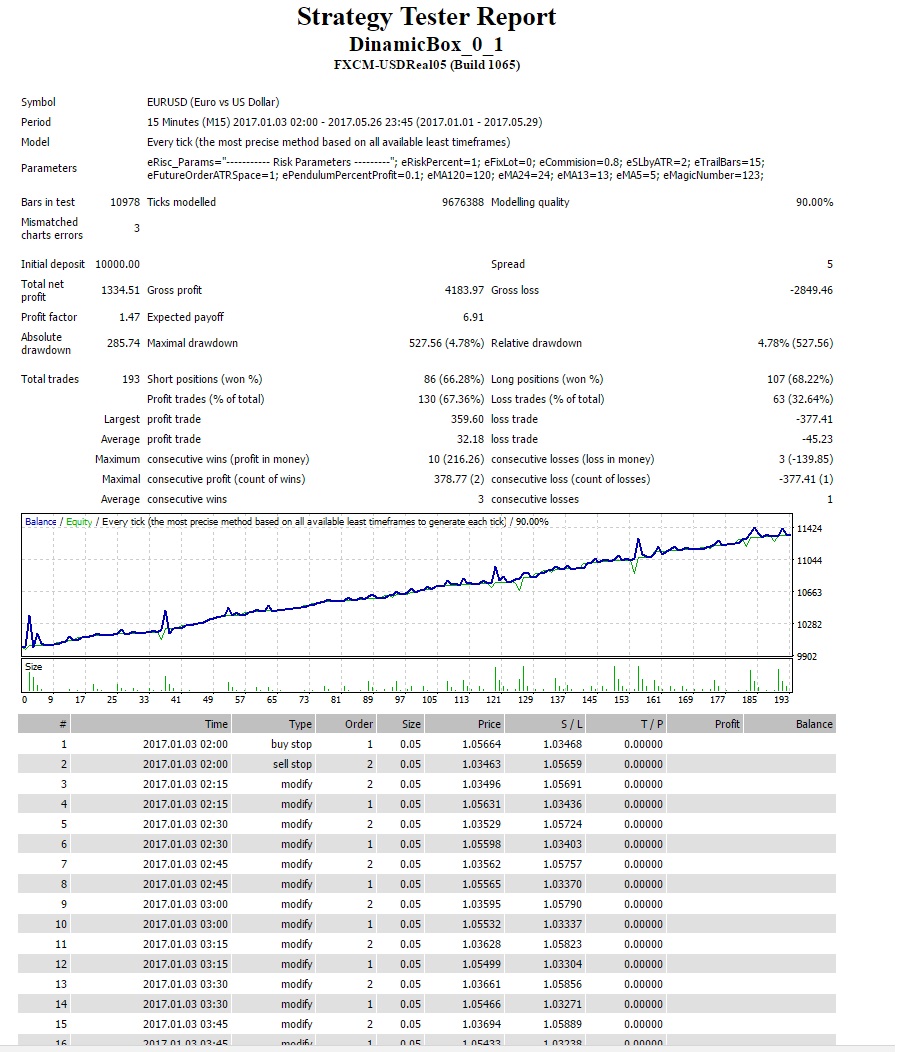
Task: Click the 11424 chart axis label
Action: (809, 529)
